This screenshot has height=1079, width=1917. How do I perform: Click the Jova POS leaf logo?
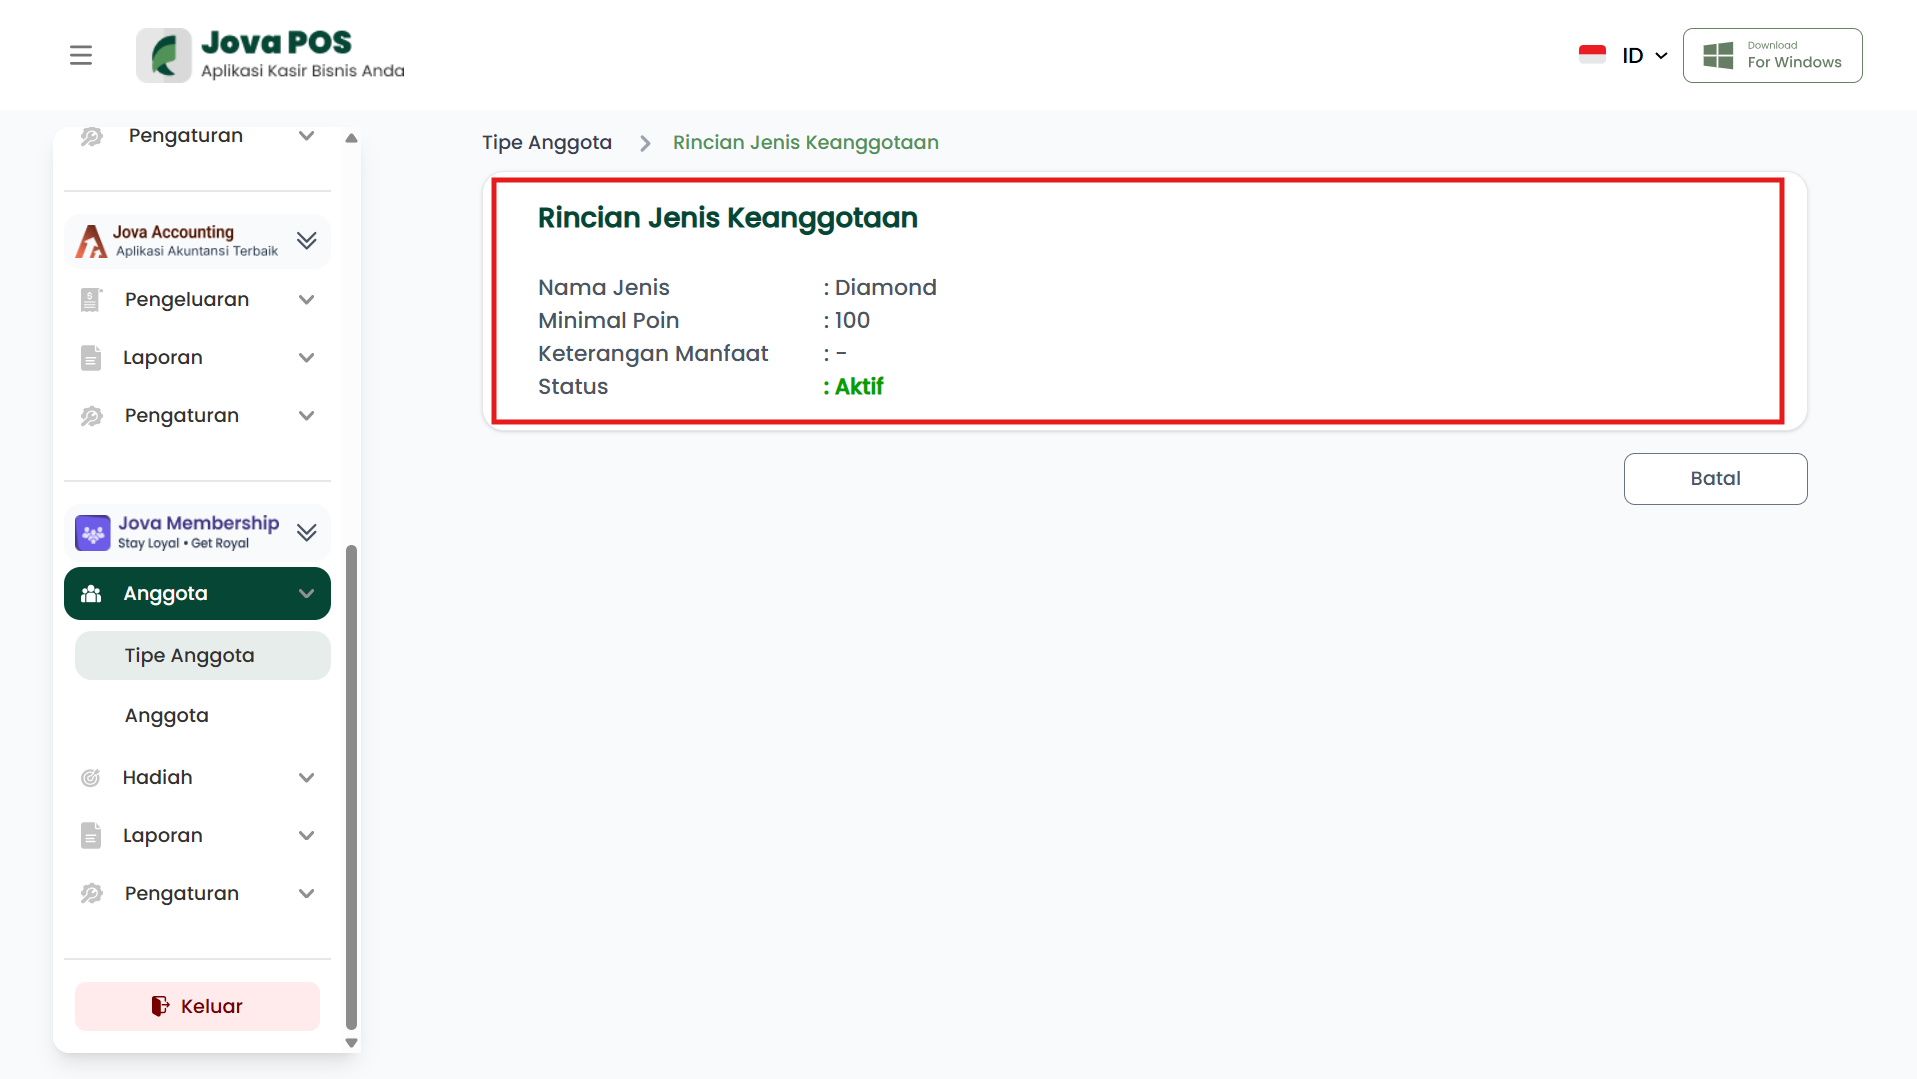164,55
